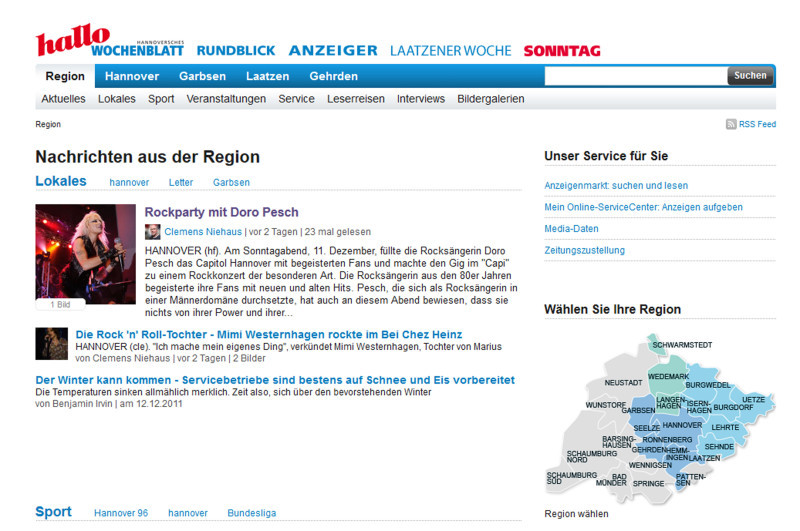
Task: Click Clemens Niehaus author avatar image
Action: [x=153, y=231]
